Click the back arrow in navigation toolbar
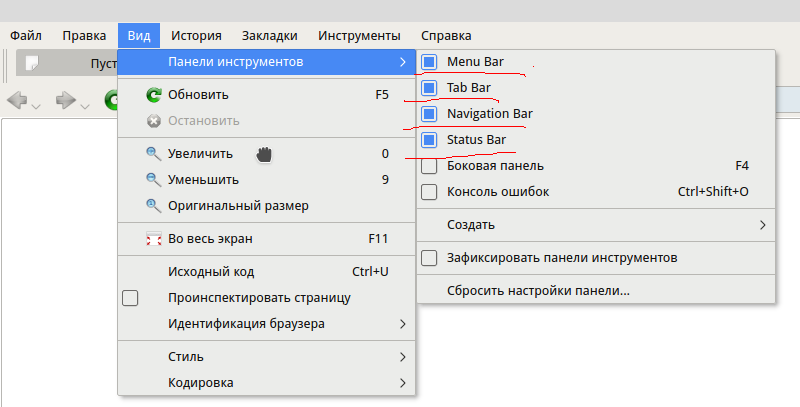Image resolution: width=800 pixels, height=407 pixels. pyautogui.click(x=17, y=101)
